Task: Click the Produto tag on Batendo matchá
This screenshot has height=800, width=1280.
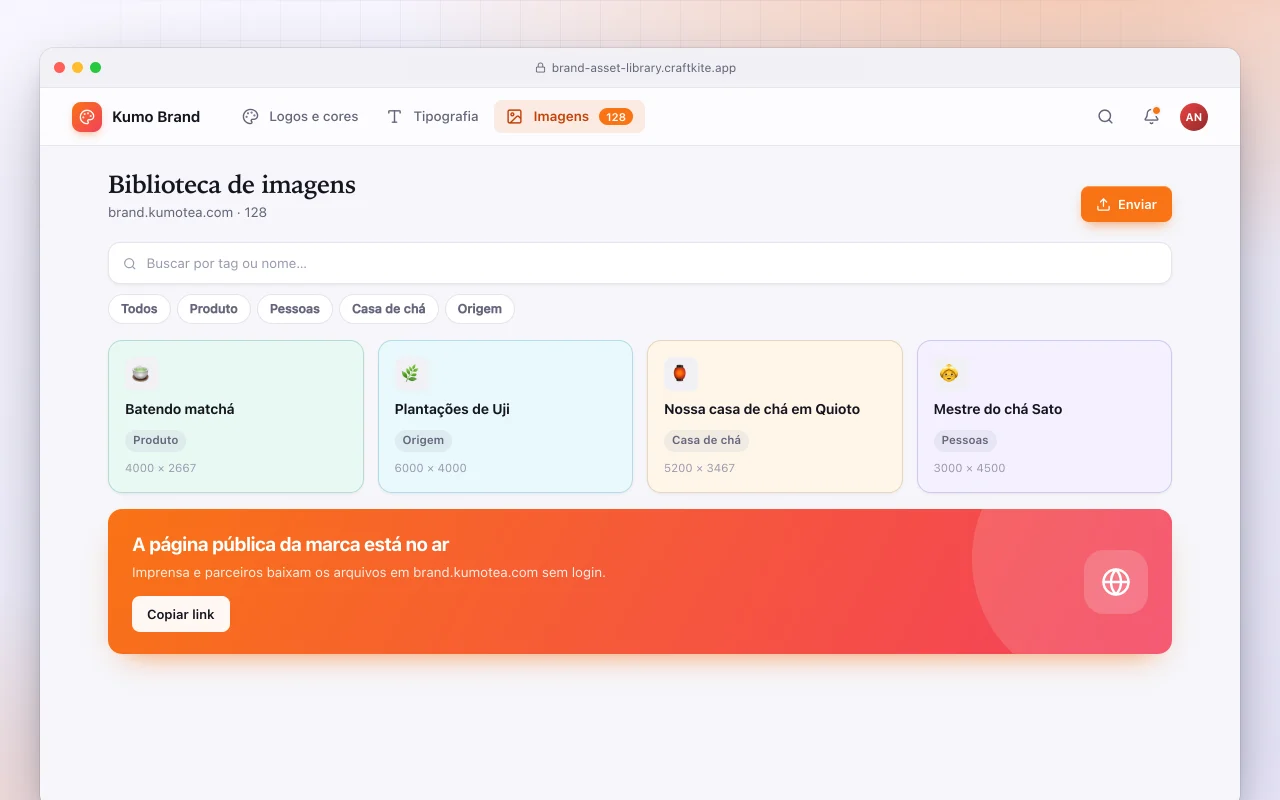Action: tap(156, 440)
